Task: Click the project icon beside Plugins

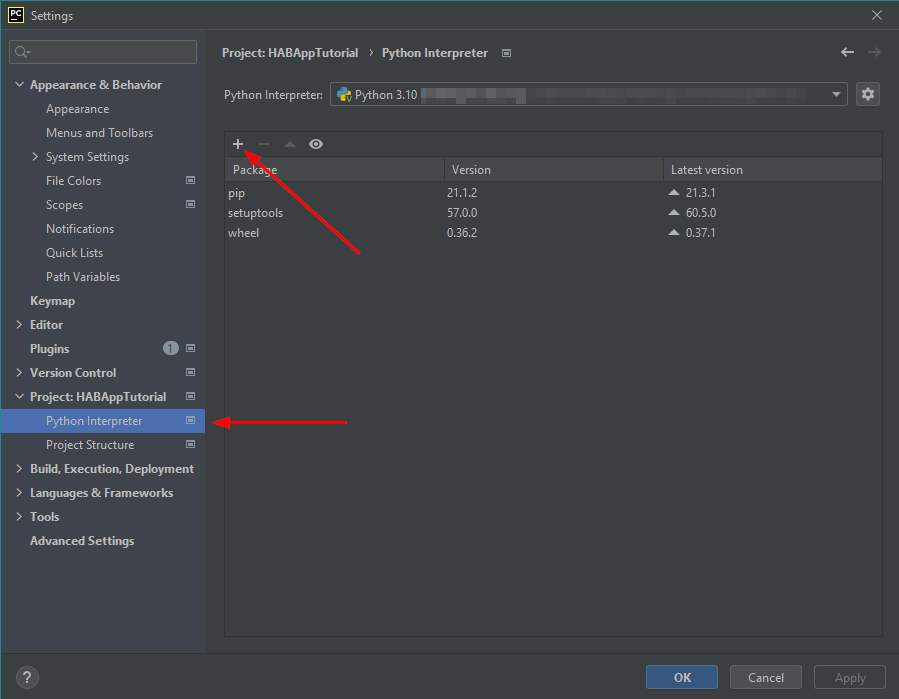Action: [x=190, y=348]
